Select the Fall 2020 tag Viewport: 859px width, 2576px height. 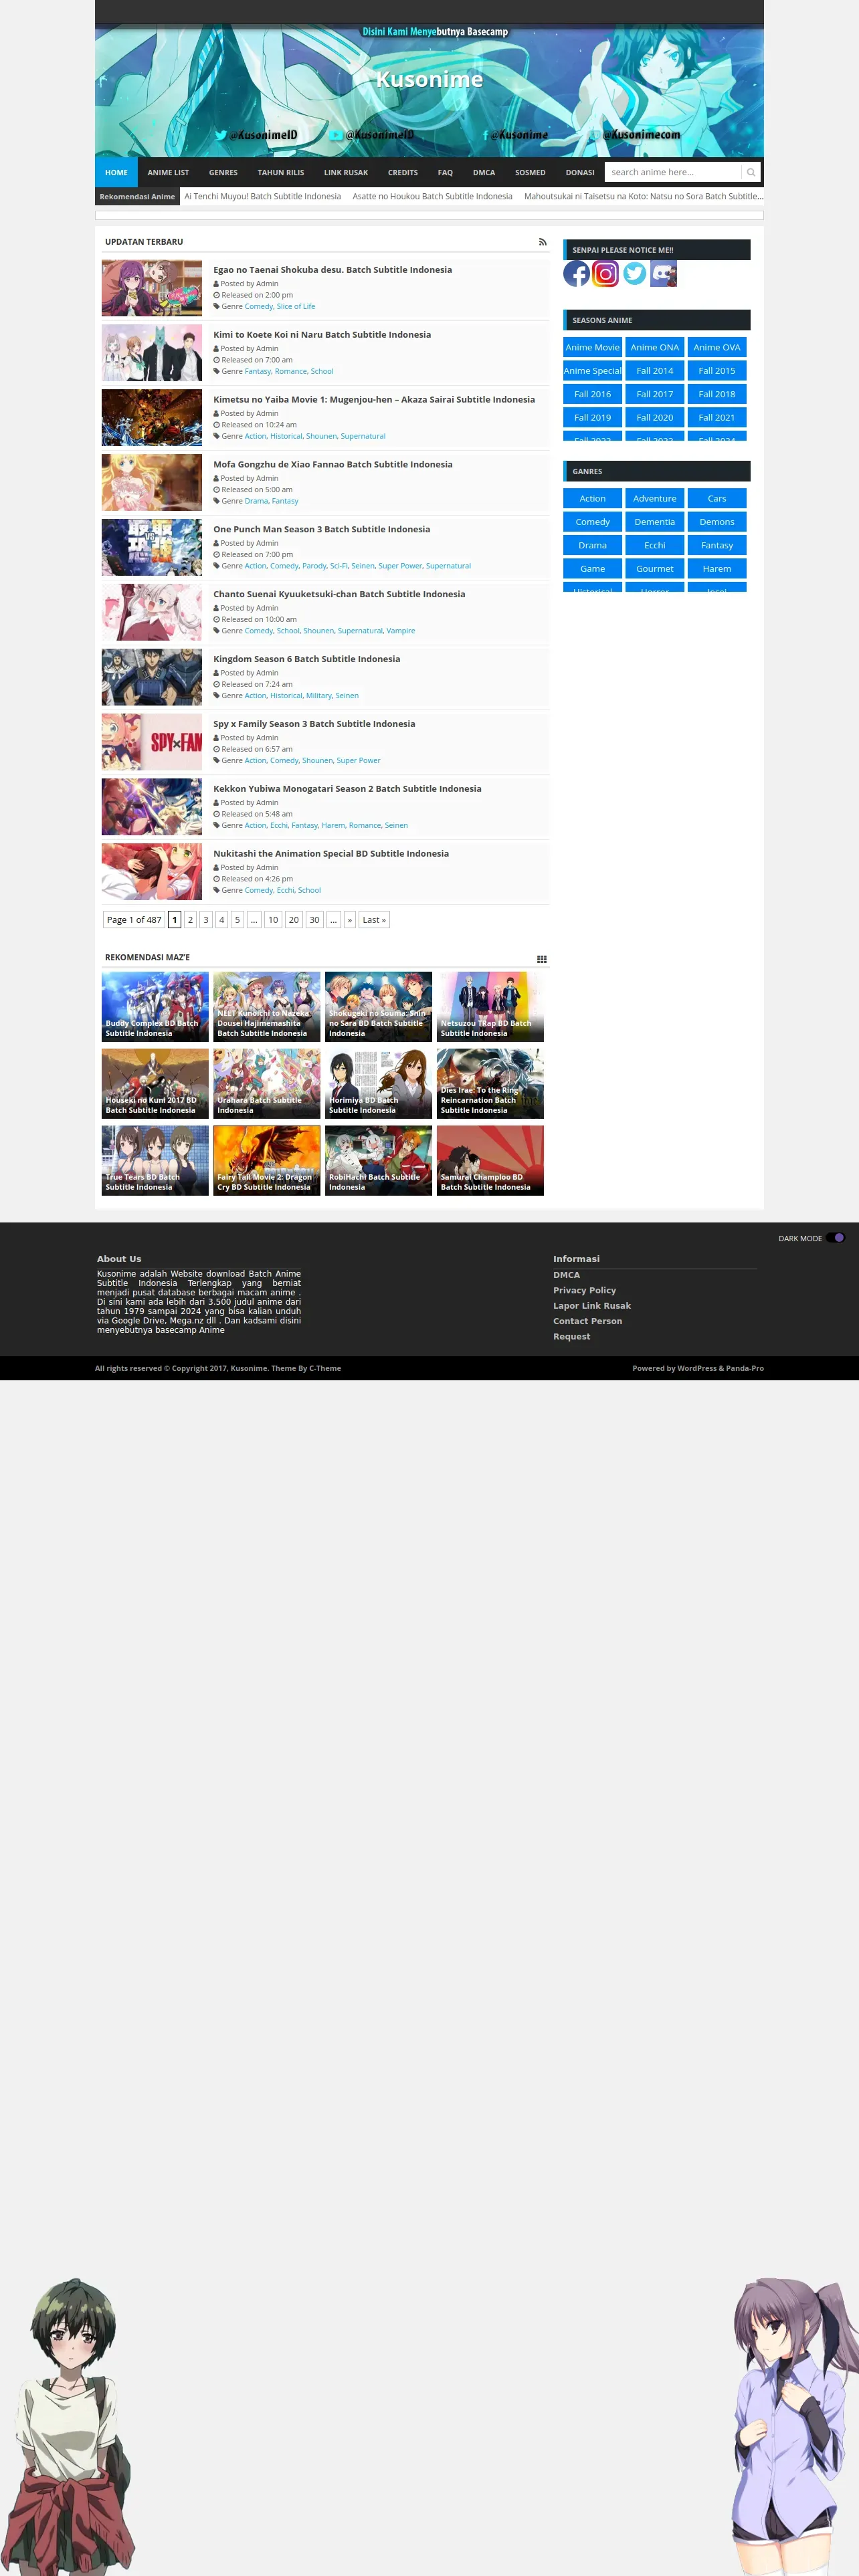(655, 418)
